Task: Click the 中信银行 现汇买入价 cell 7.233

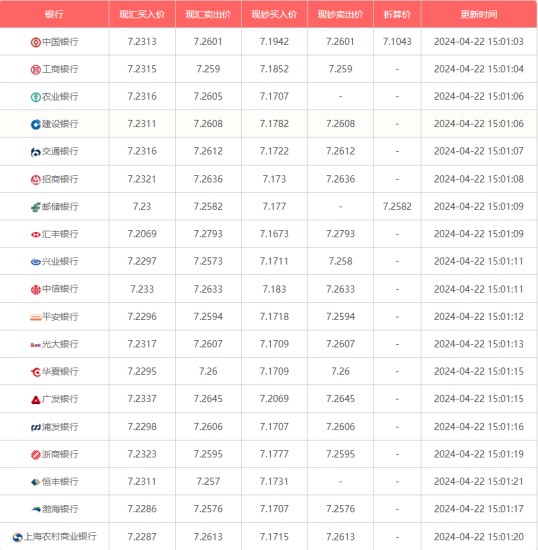Action: coord(142,289)
